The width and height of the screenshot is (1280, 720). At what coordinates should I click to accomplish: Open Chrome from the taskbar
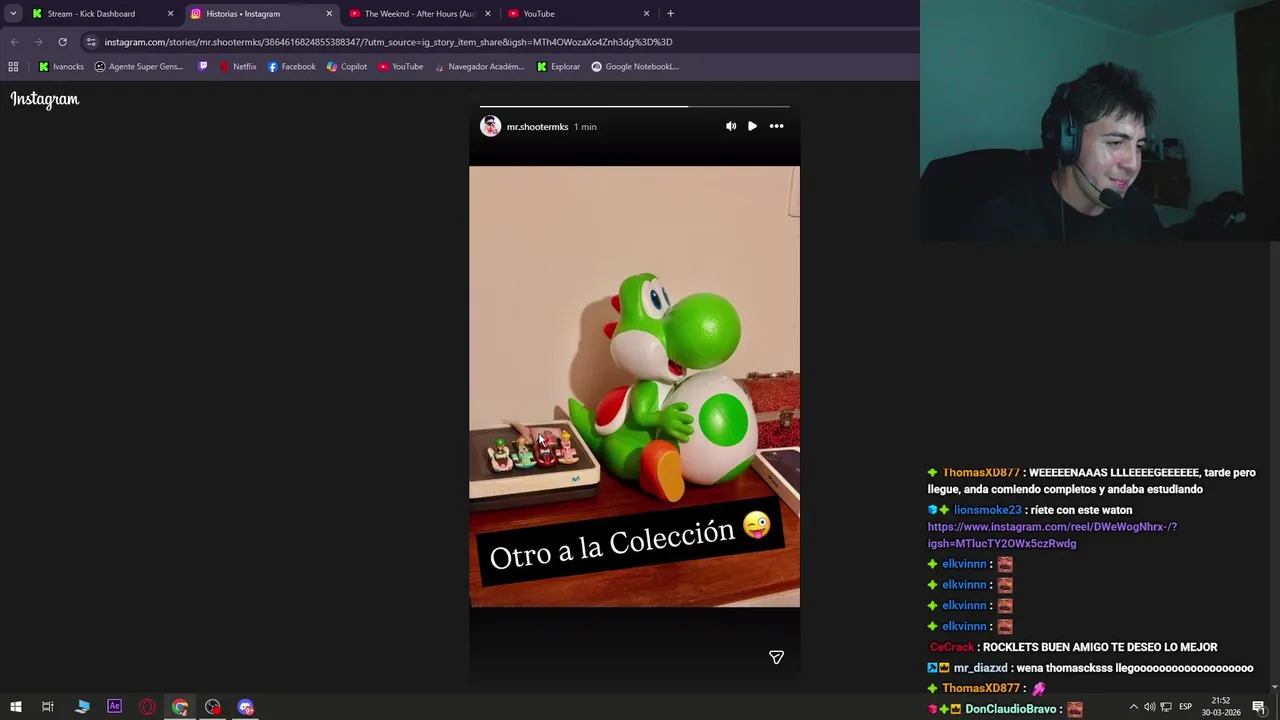point(180,707)
